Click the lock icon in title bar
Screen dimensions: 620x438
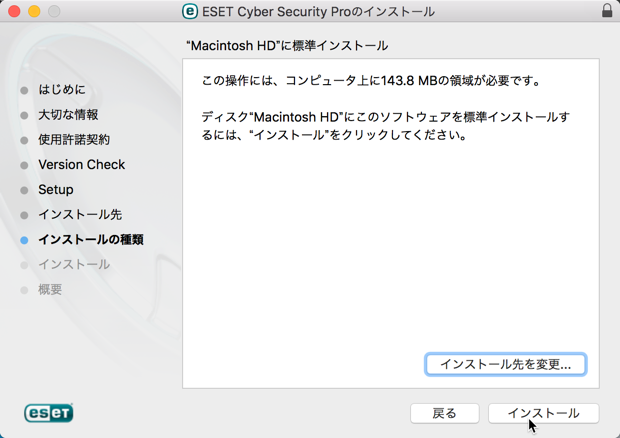click(607, 11)
